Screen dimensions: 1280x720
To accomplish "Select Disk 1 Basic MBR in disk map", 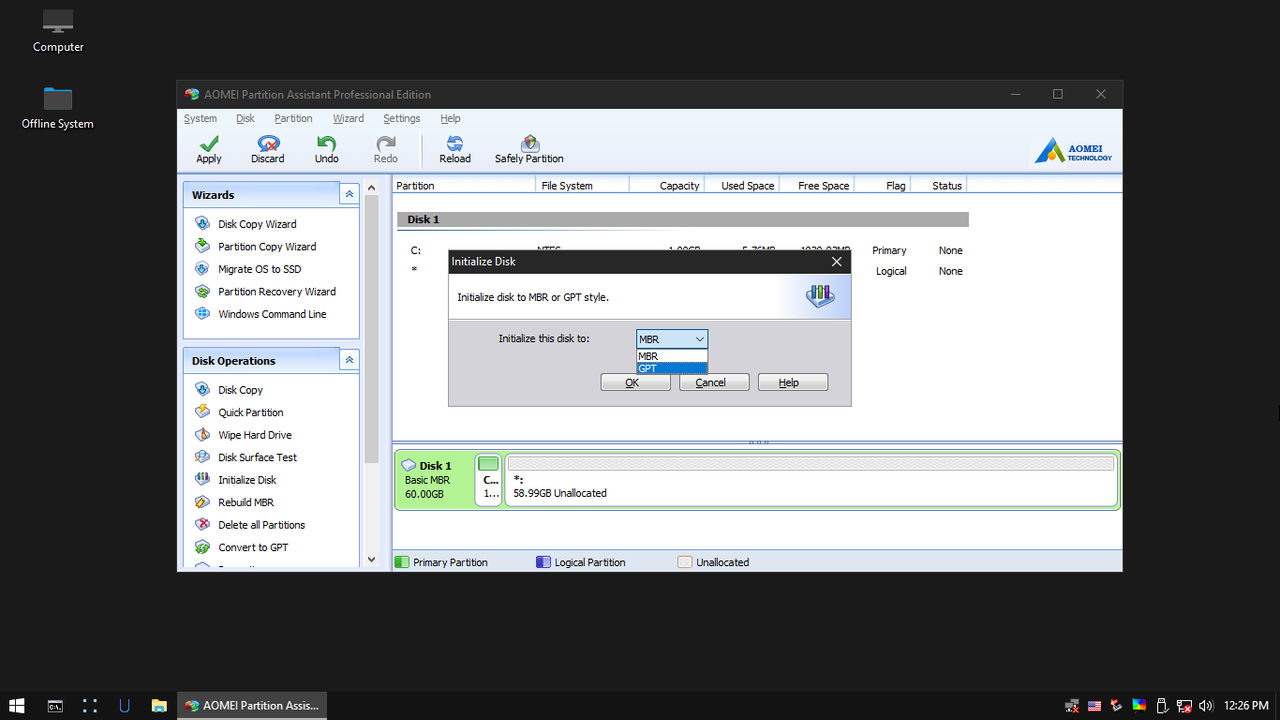I will pyautogui.click(x=435, y=480).
